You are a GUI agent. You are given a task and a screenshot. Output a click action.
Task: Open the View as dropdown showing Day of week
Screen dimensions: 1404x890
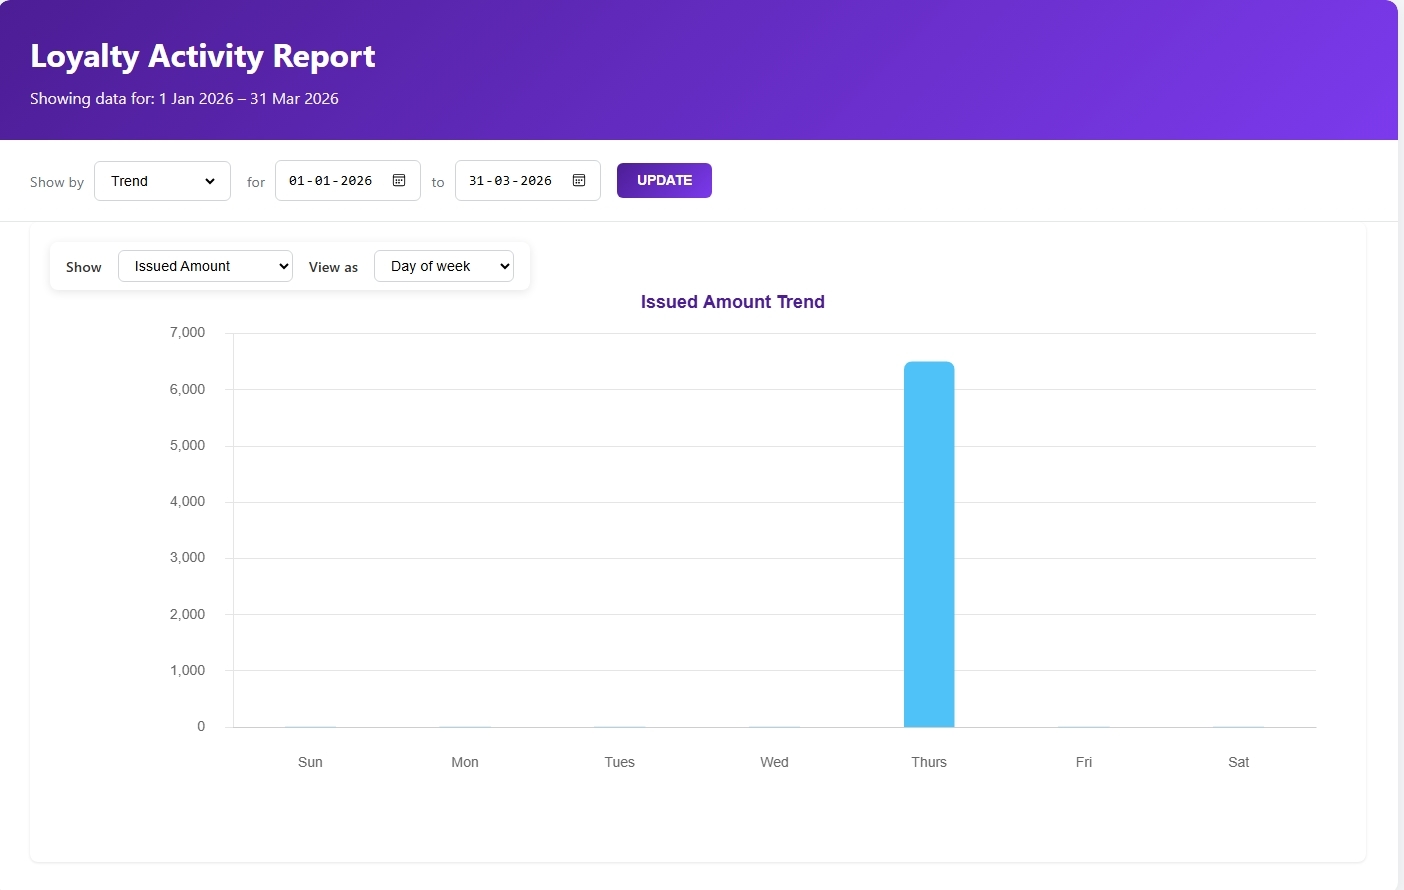[x=443, y=266]
